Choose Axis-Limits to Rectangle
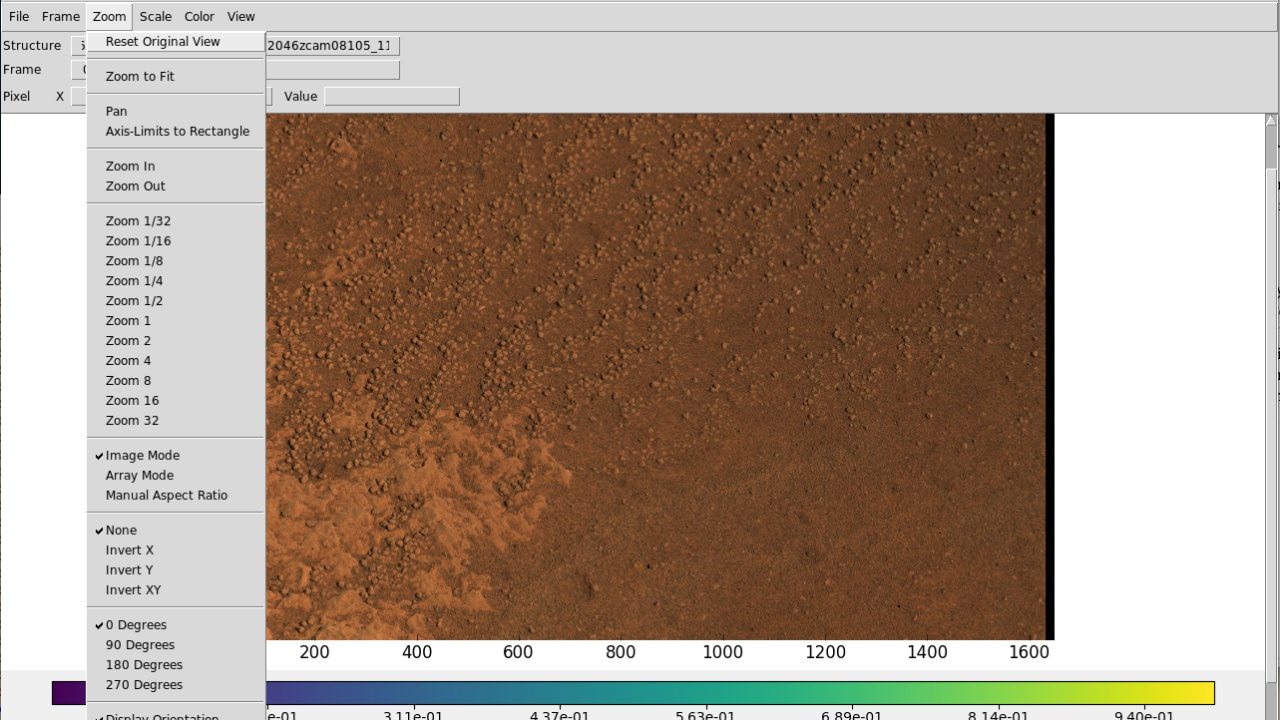Viewport: 1280px width, 720px height. 177,131
